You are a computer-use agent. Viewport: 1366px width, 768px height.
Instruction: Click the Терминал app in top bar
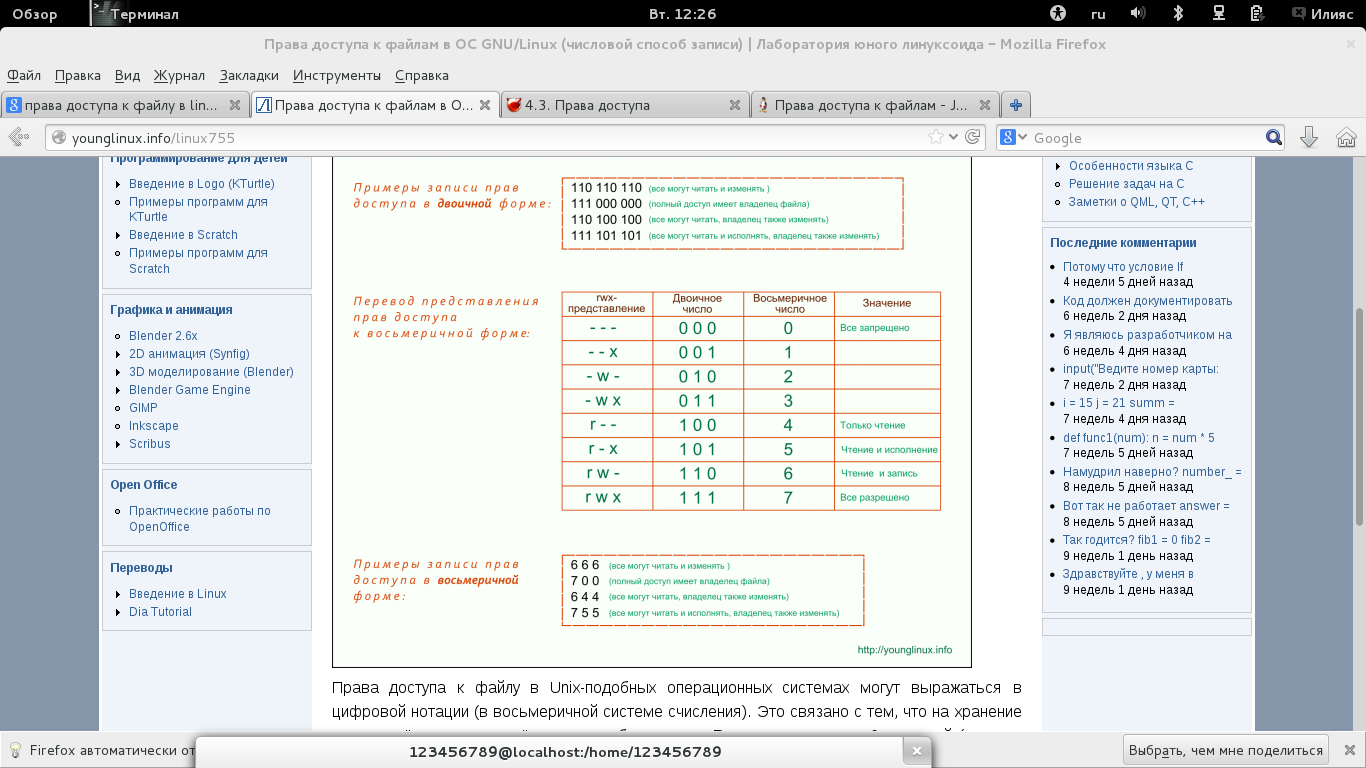click(135, 14)
